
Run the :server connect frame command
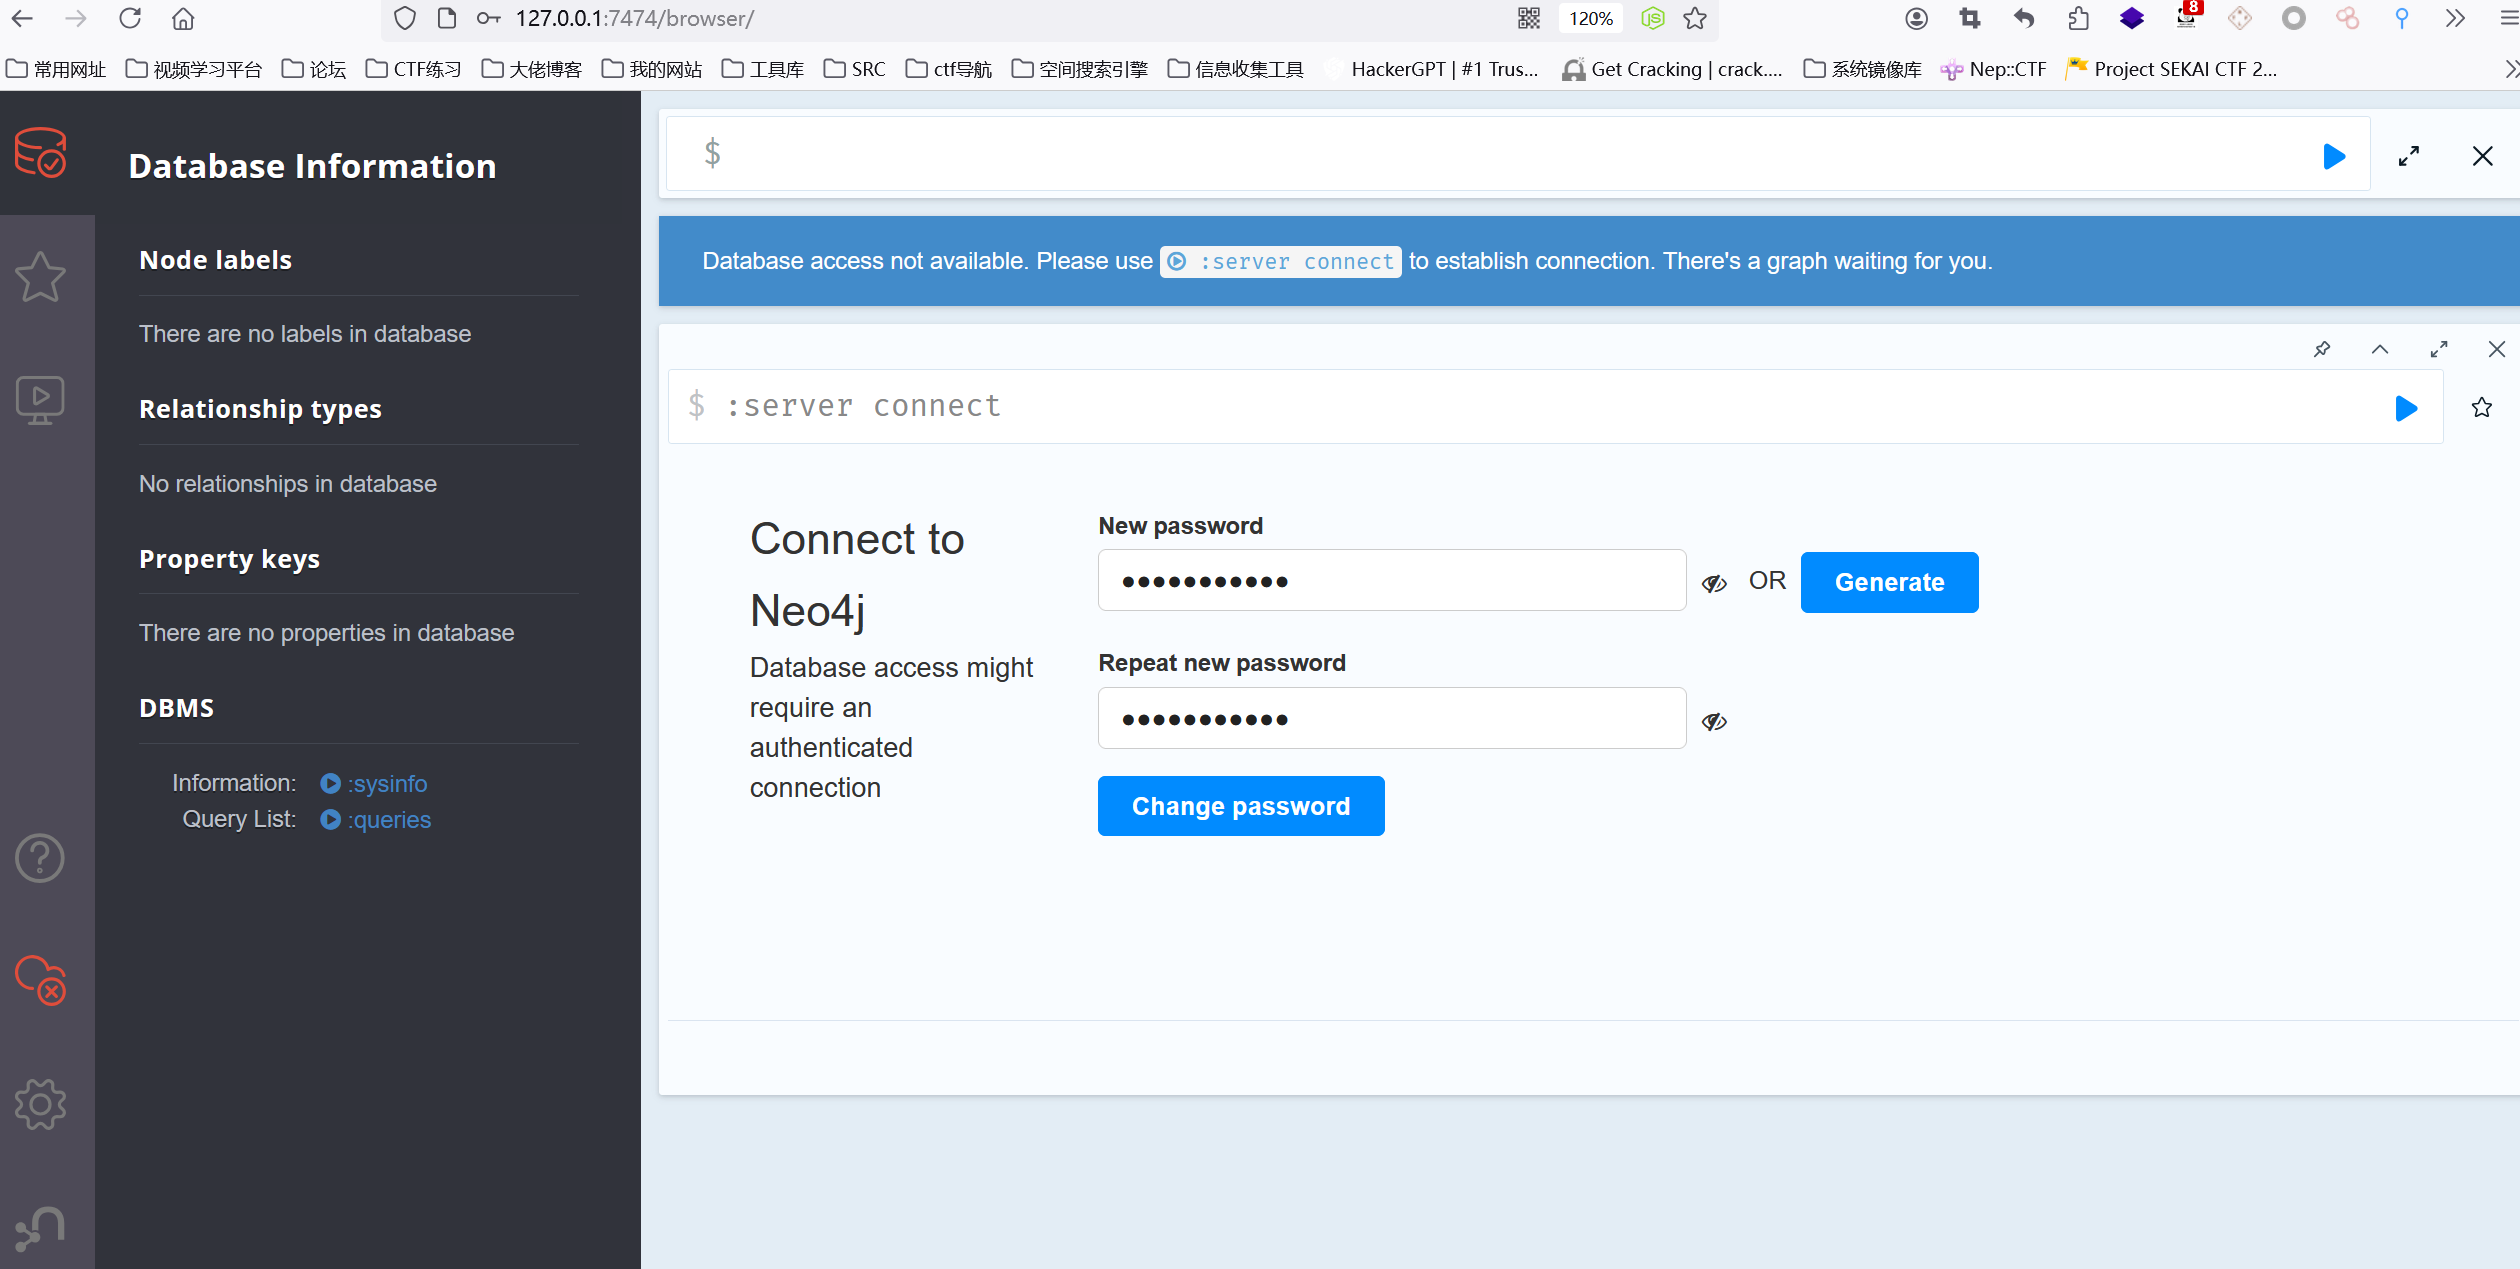[2406, 408]
